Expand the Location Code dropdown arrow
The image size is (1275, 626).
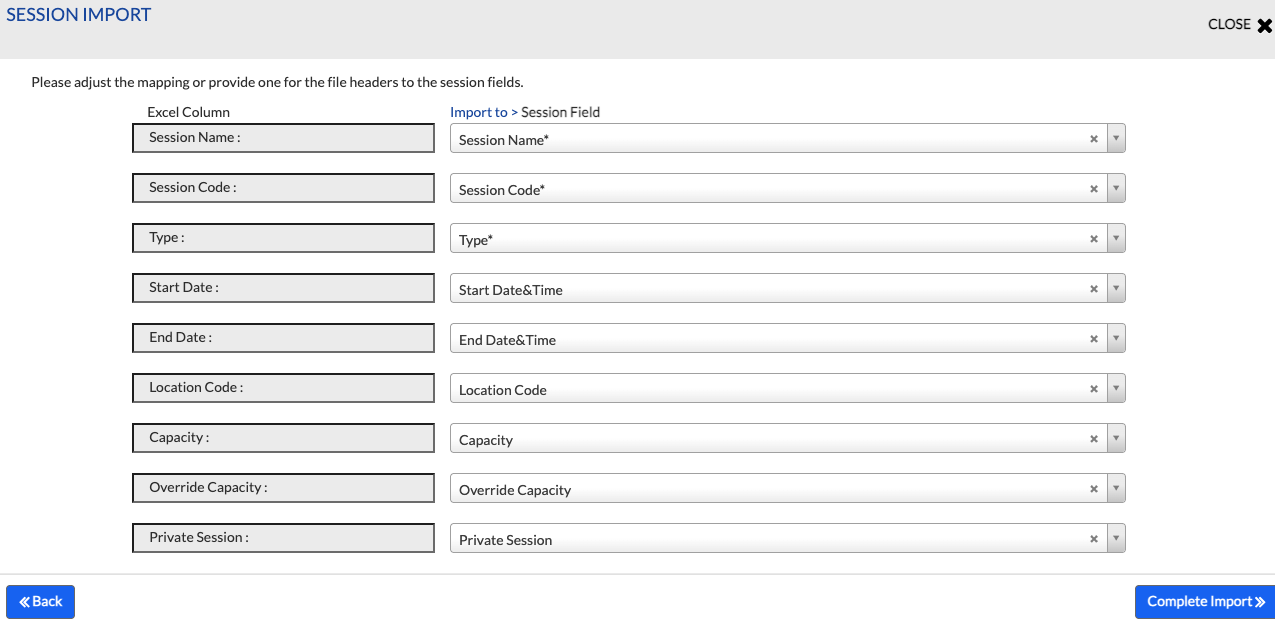pyautogui.click(x=1117, y=389)
